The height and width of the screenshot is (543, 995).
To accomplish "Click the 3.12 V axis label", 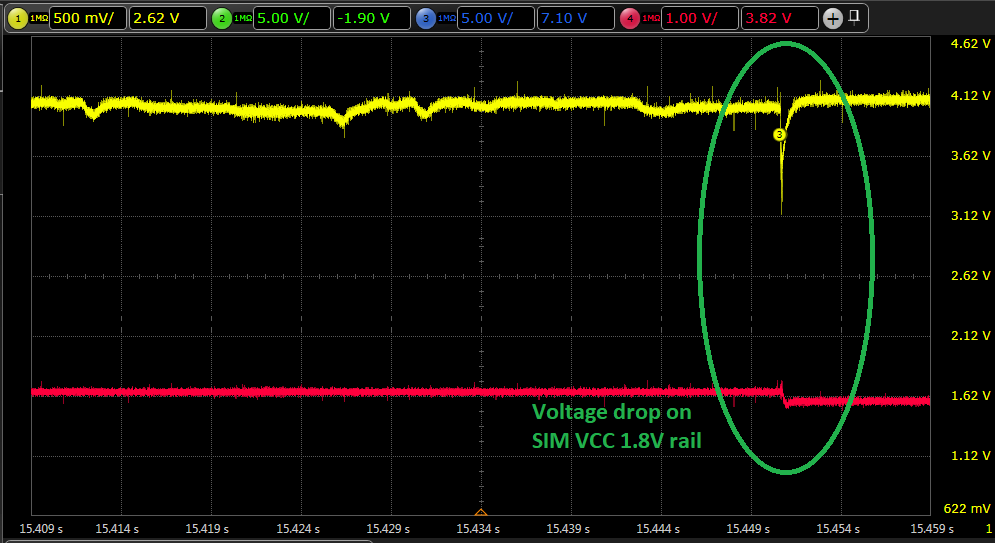I will point(971,216).
